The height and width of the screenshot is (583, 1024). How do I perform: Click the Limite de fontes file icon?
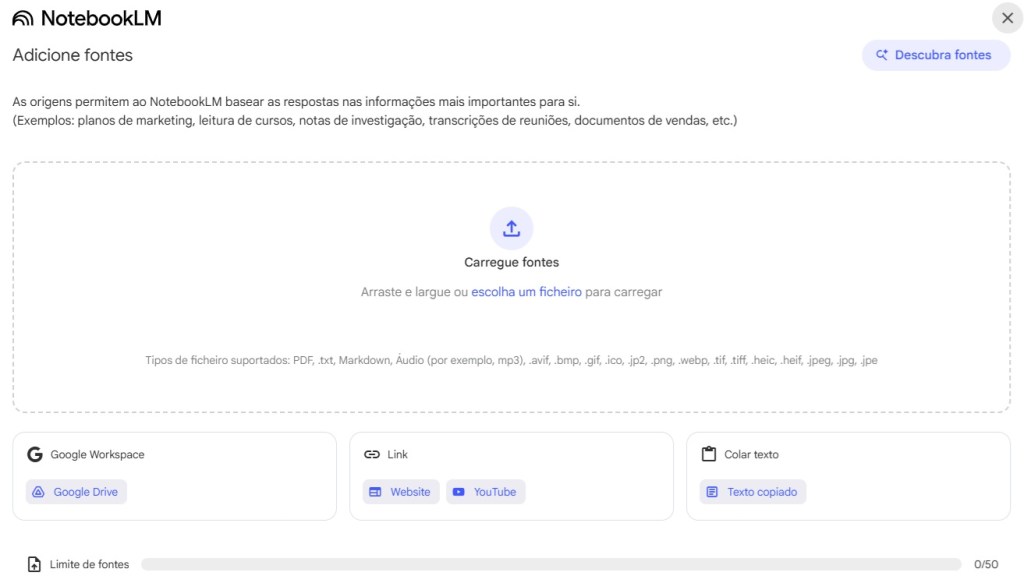click(x=35, y=564)
